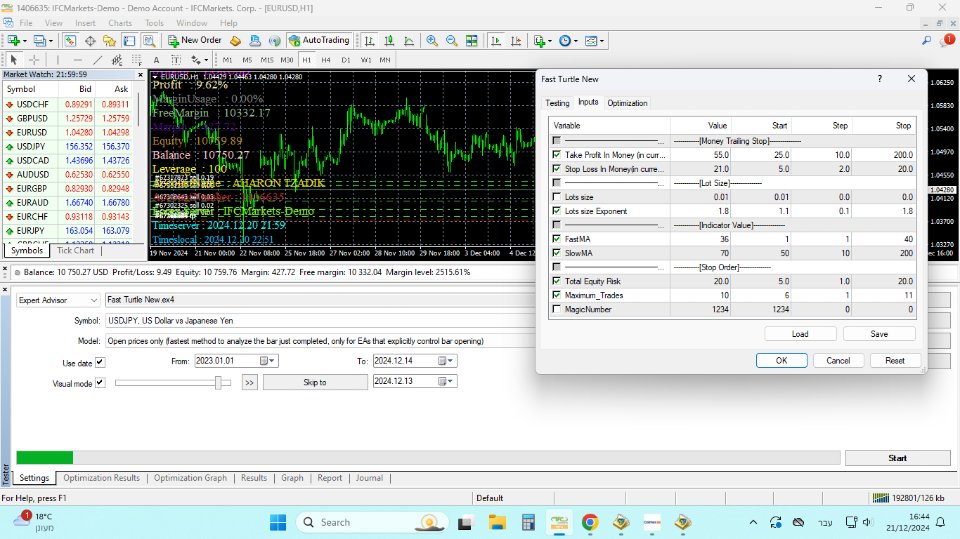Zoom in on the chart
The image size is (960, 539).
[x=432, y=40]
